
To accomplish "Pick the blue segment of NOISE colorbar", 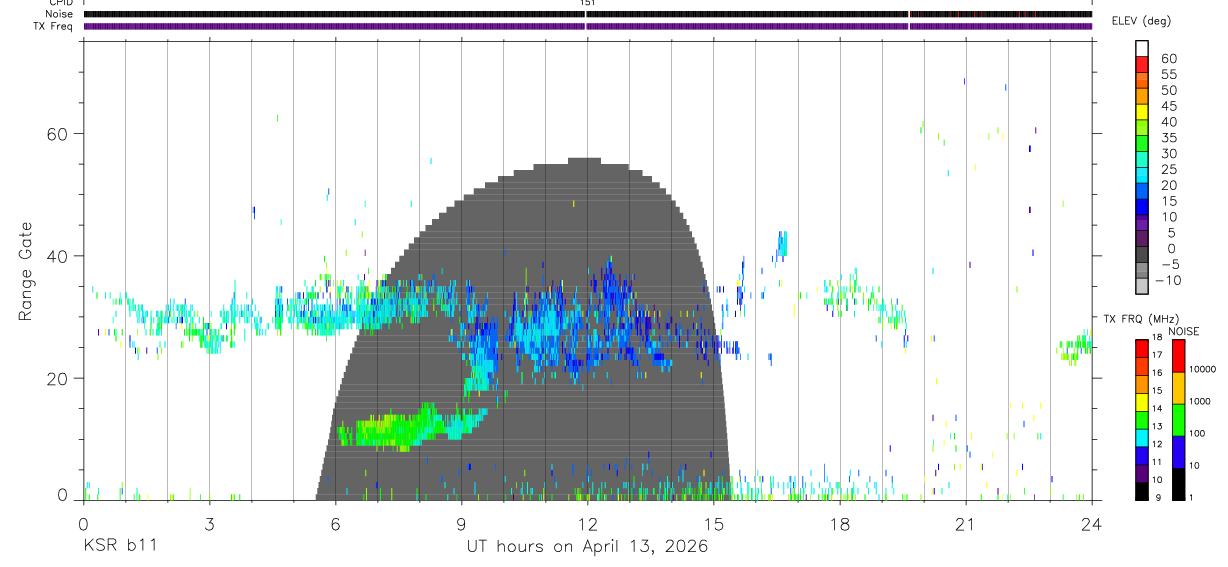I will click(1178, 452).
